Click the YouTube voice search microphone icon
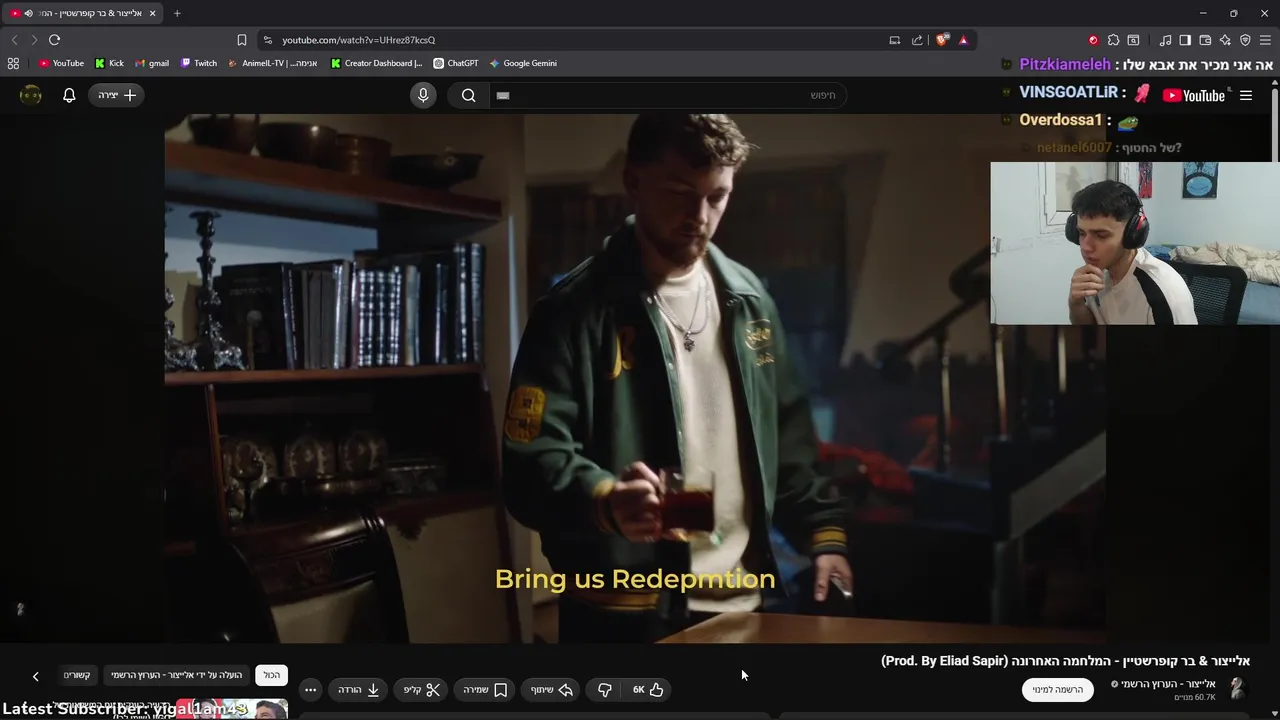Viewport: 1280px width, 720px height. [423, 95]
